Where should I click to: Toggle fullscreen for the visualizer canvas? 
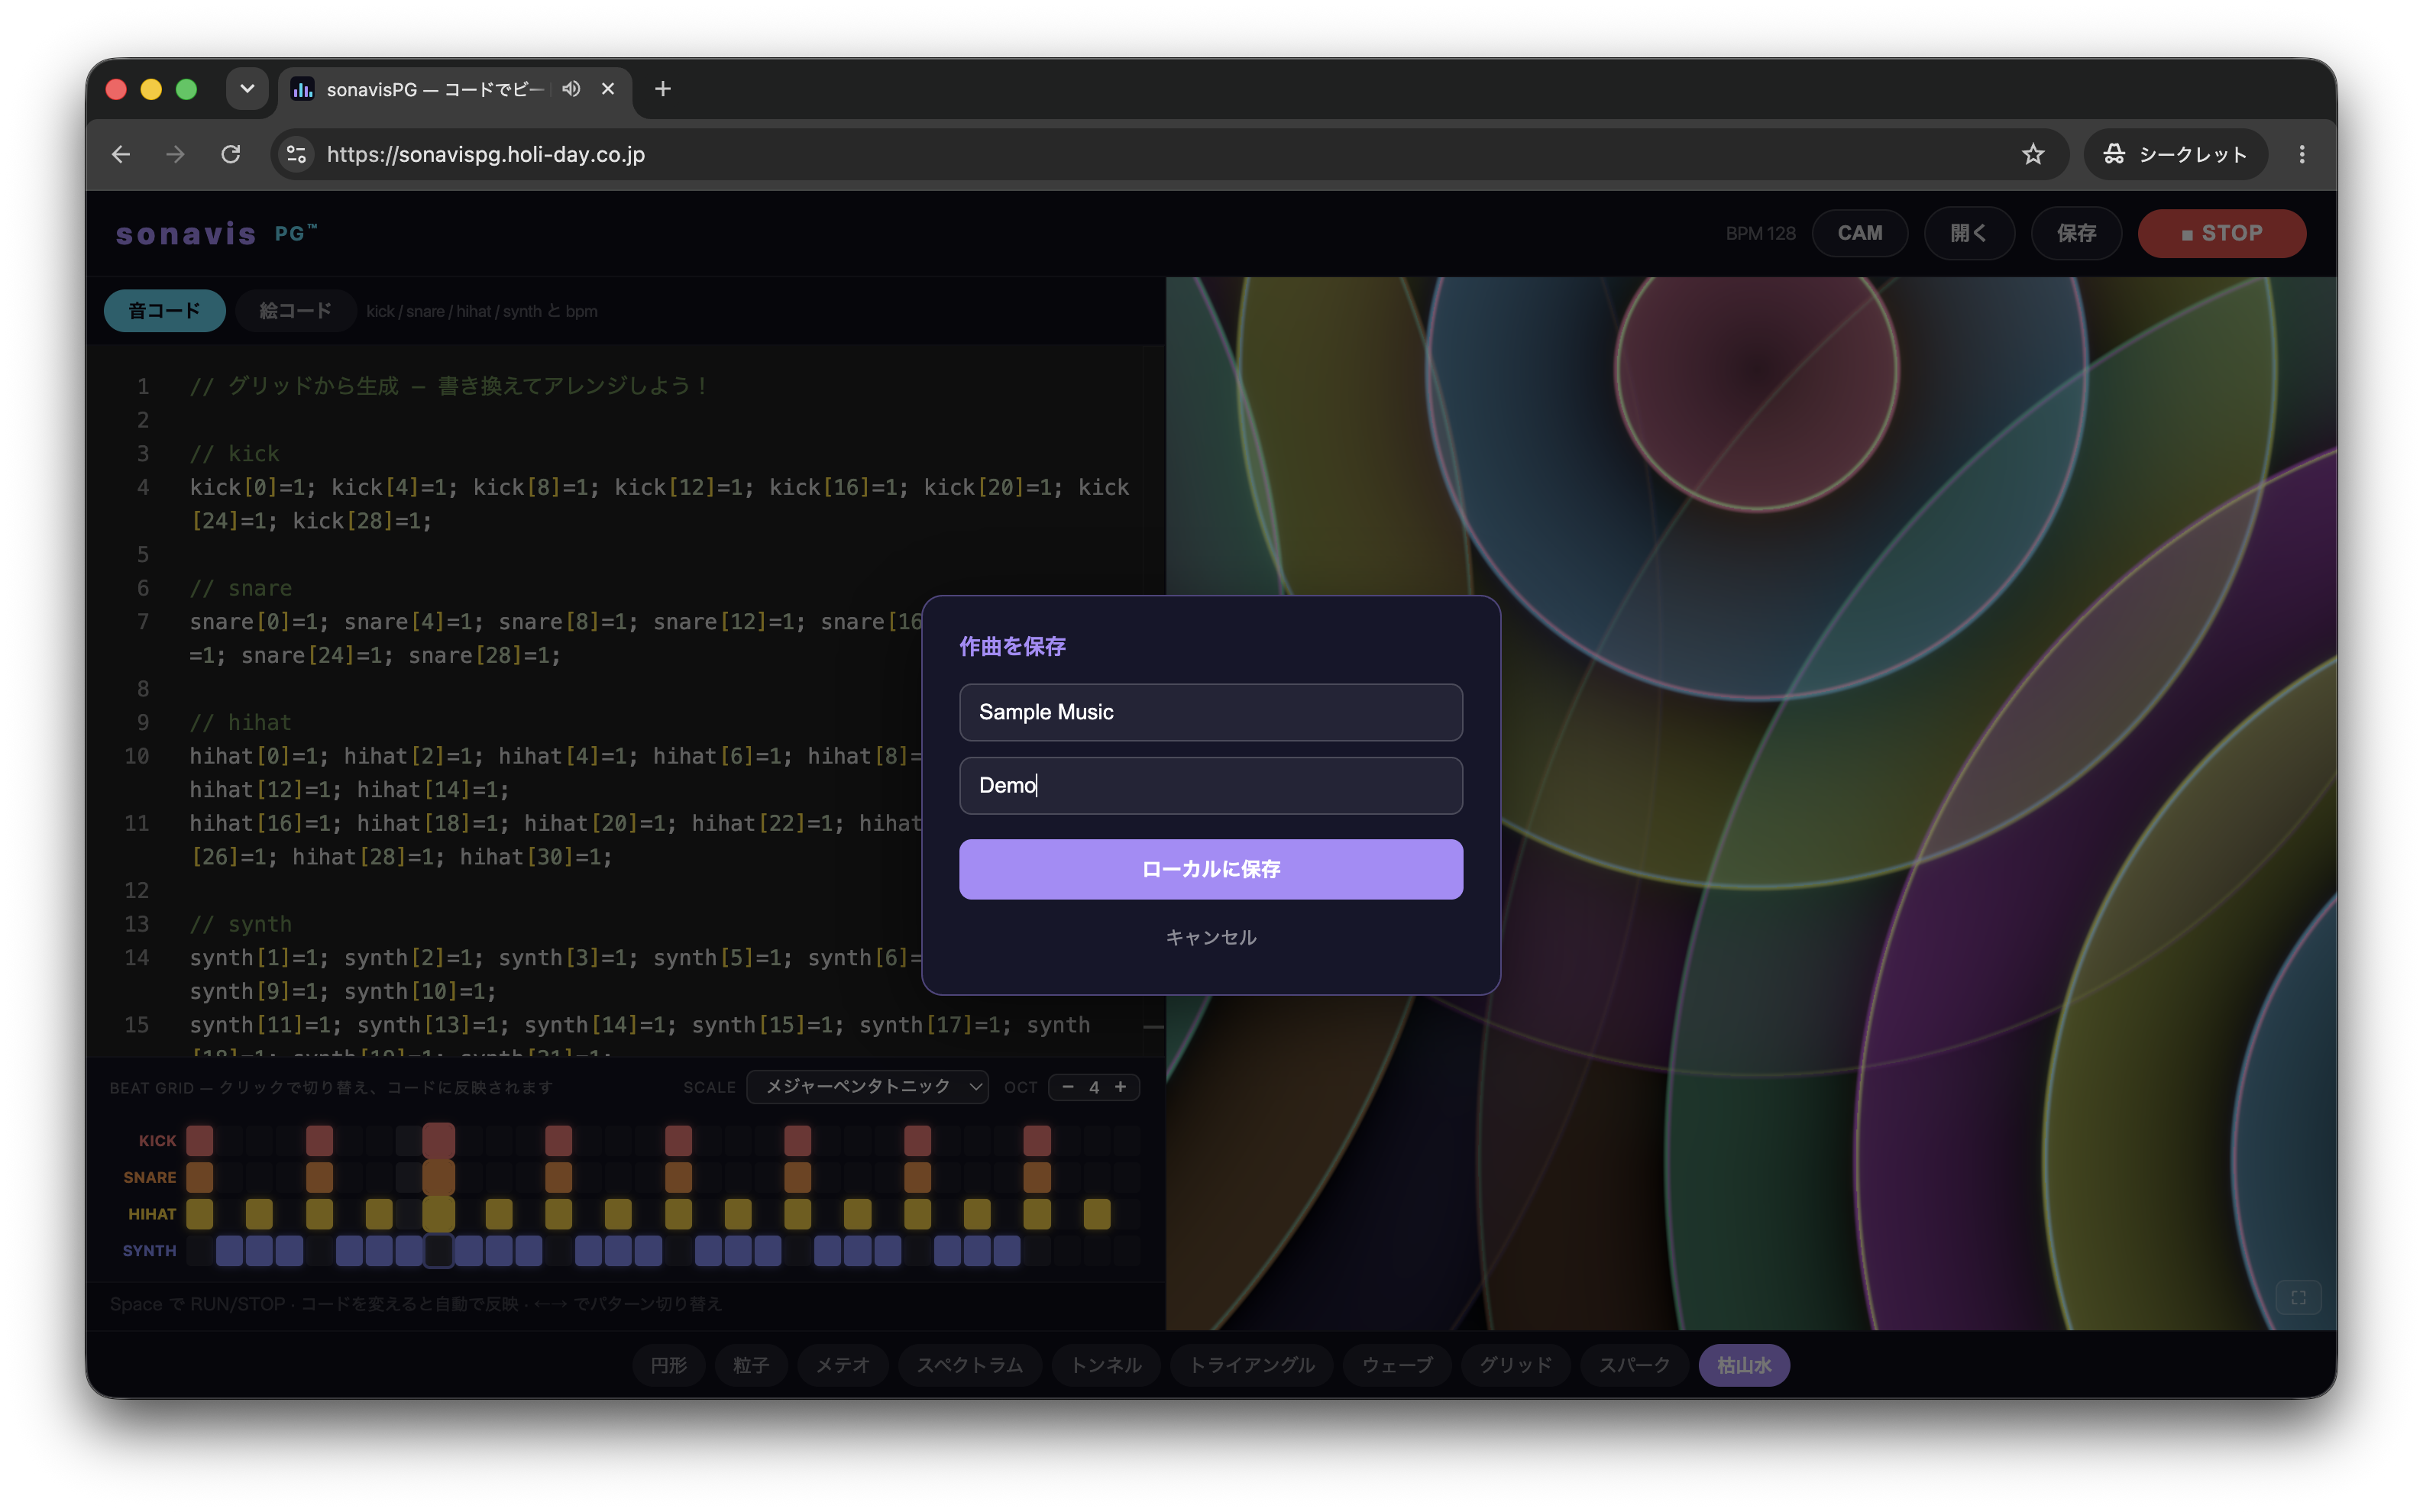pyautogui.click(x=2298, y=1297)
